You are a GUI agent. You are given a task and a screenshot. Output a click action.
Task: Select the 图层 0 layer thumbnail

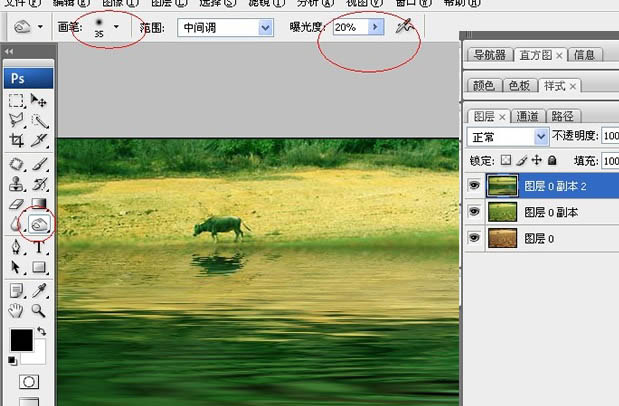pos(500,239)
